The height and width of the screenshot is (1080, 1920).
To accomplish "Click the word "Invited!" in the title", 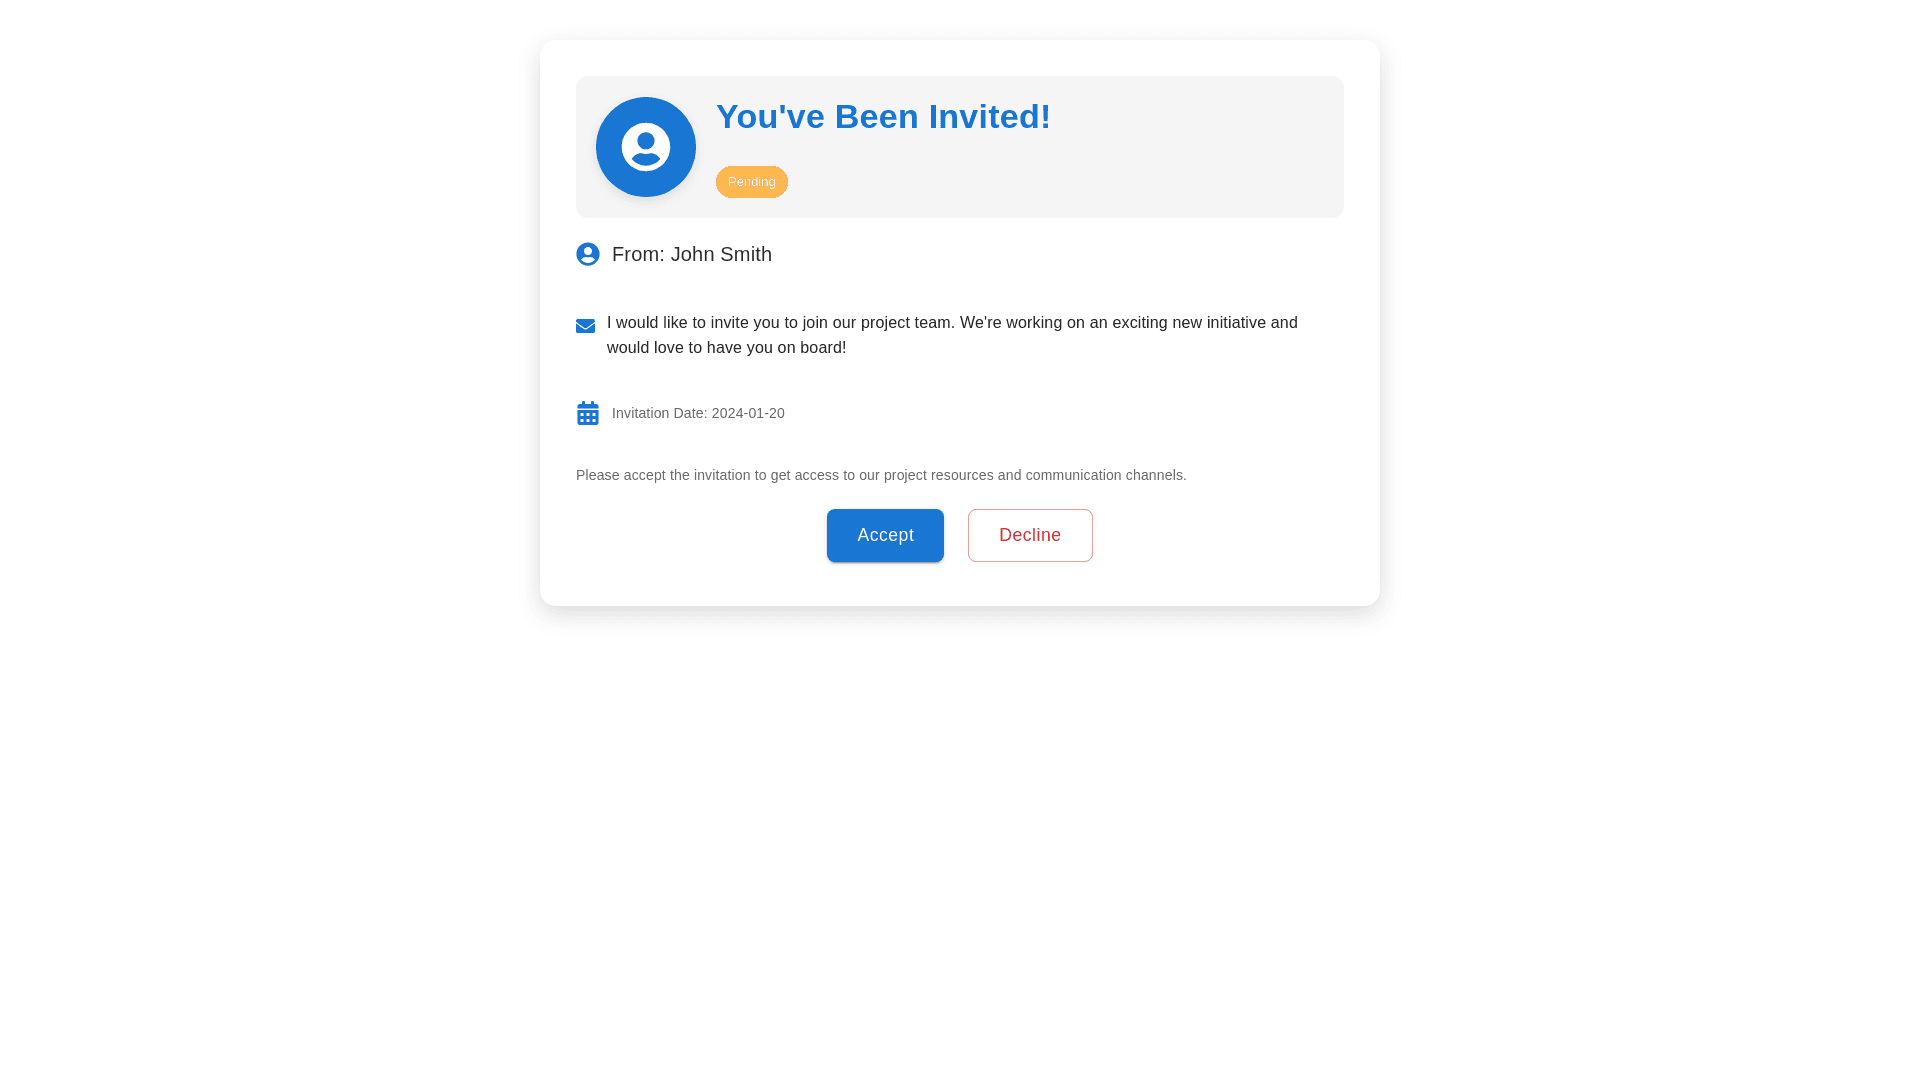I will pos(989,117).
